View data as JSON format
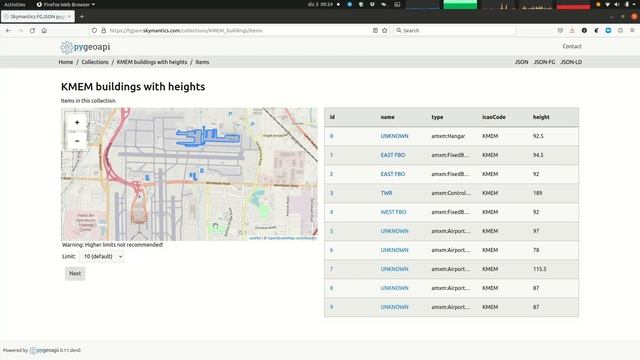Viewport: 640px width, 360px height. pyautogui.click(x=521, y=62)
